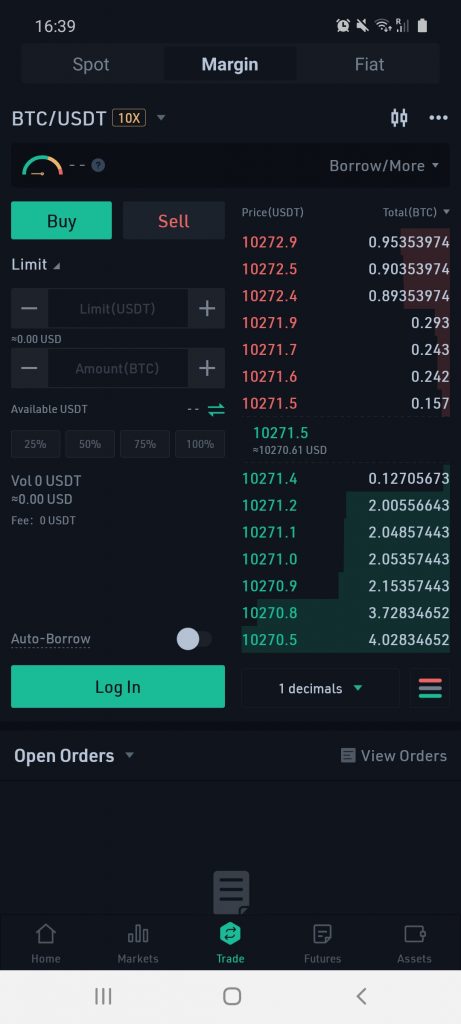Image resolution: width=461 pixels, height=1024 pixels.
Task: Open the 1 decimals precision dropdown
Action: (321, 688)
